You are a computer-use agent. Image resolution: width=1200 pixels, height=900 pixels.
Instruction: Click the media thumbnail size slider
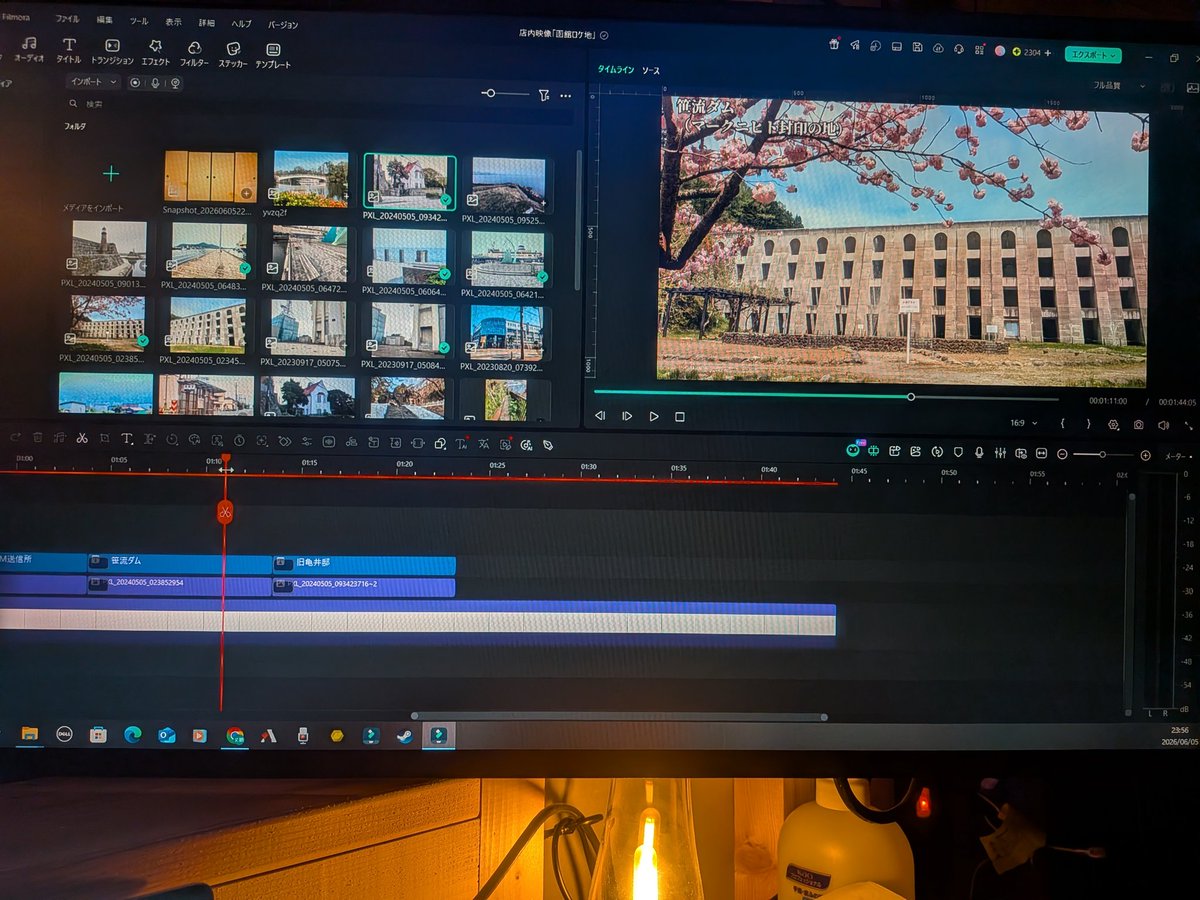(504, 93)
